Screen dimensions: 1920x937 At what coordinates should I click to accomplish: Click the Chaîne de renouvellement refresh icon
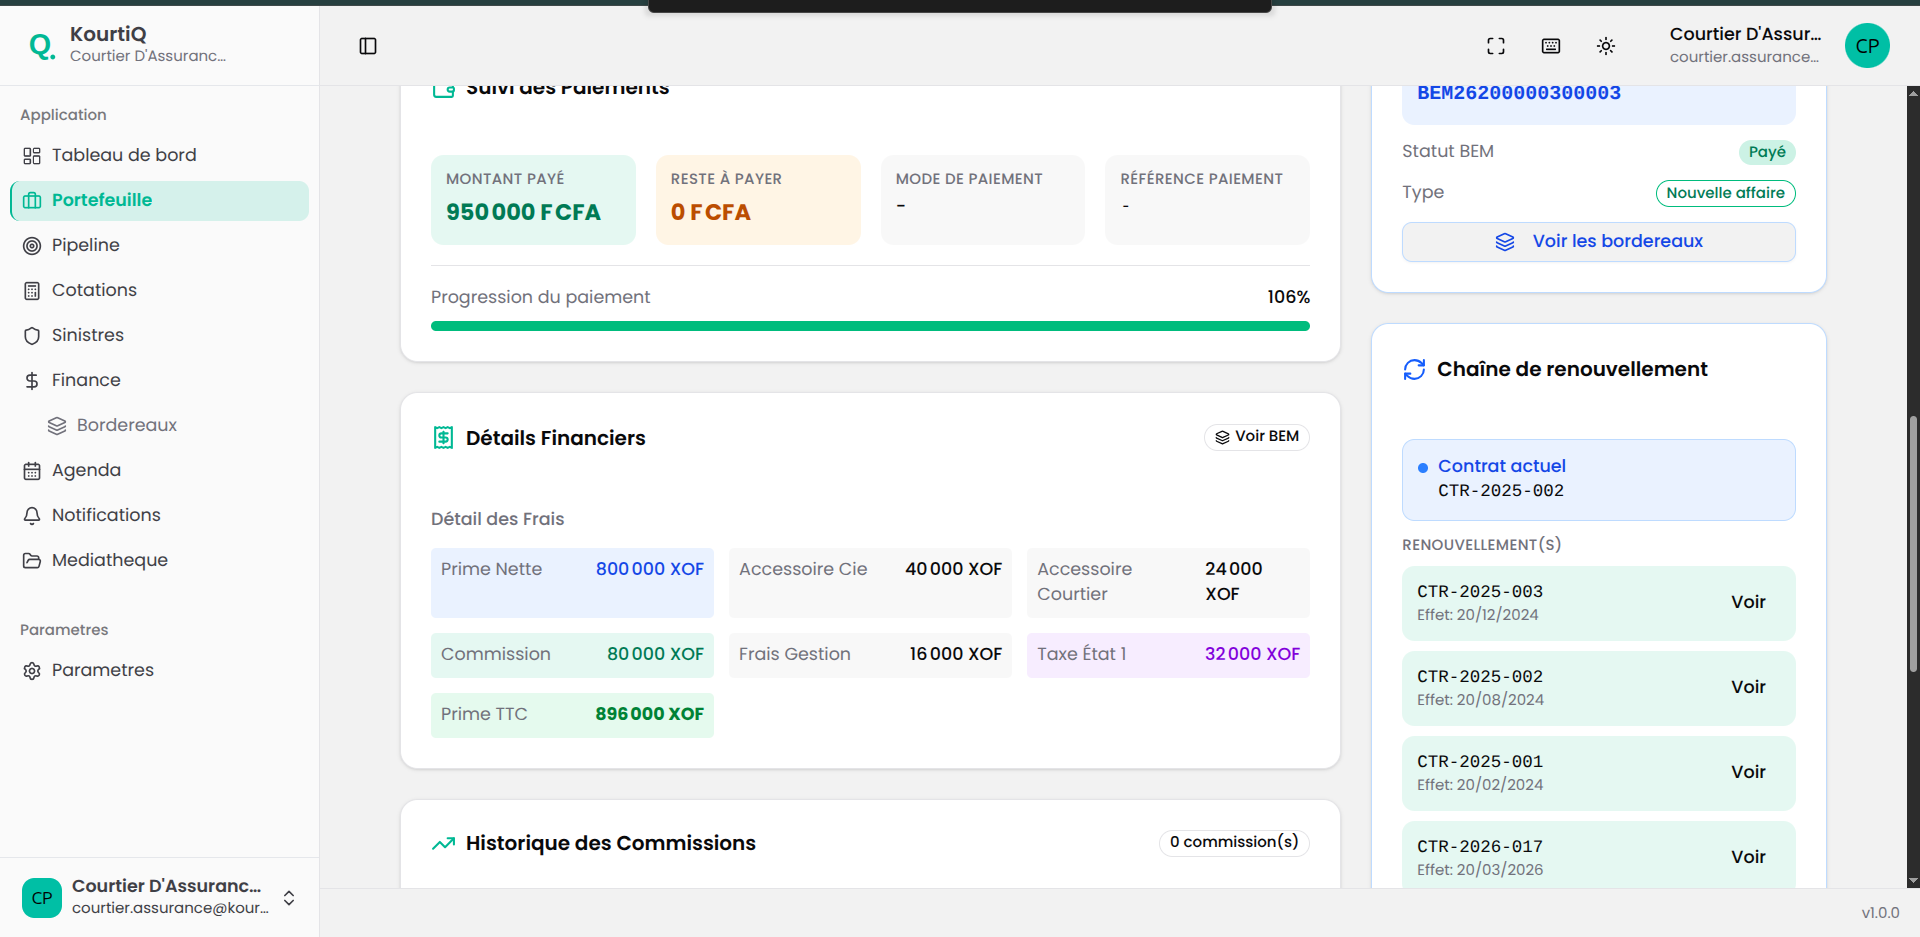point(1414,370)
